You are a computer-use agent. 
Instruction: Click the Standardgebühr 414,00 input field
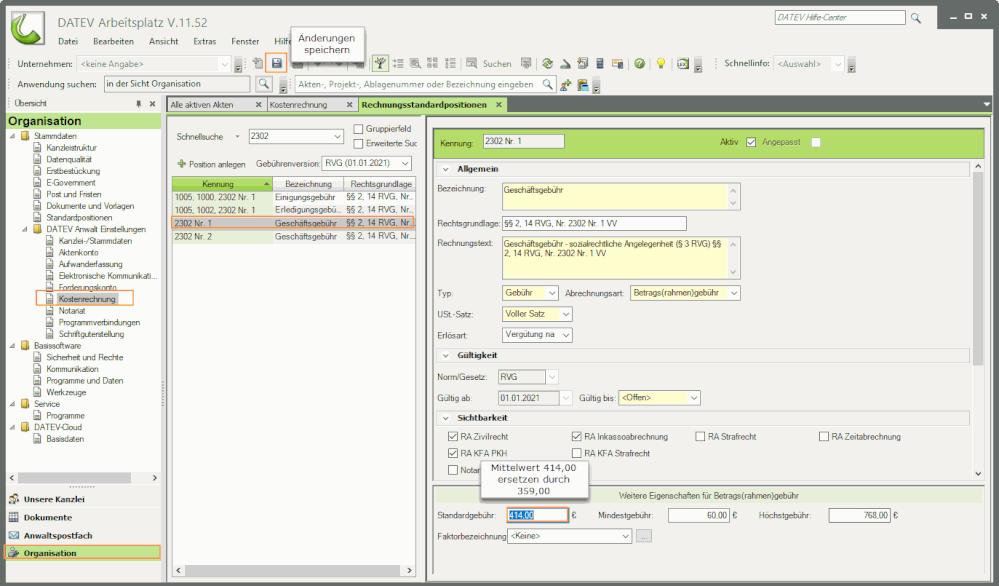537,515
